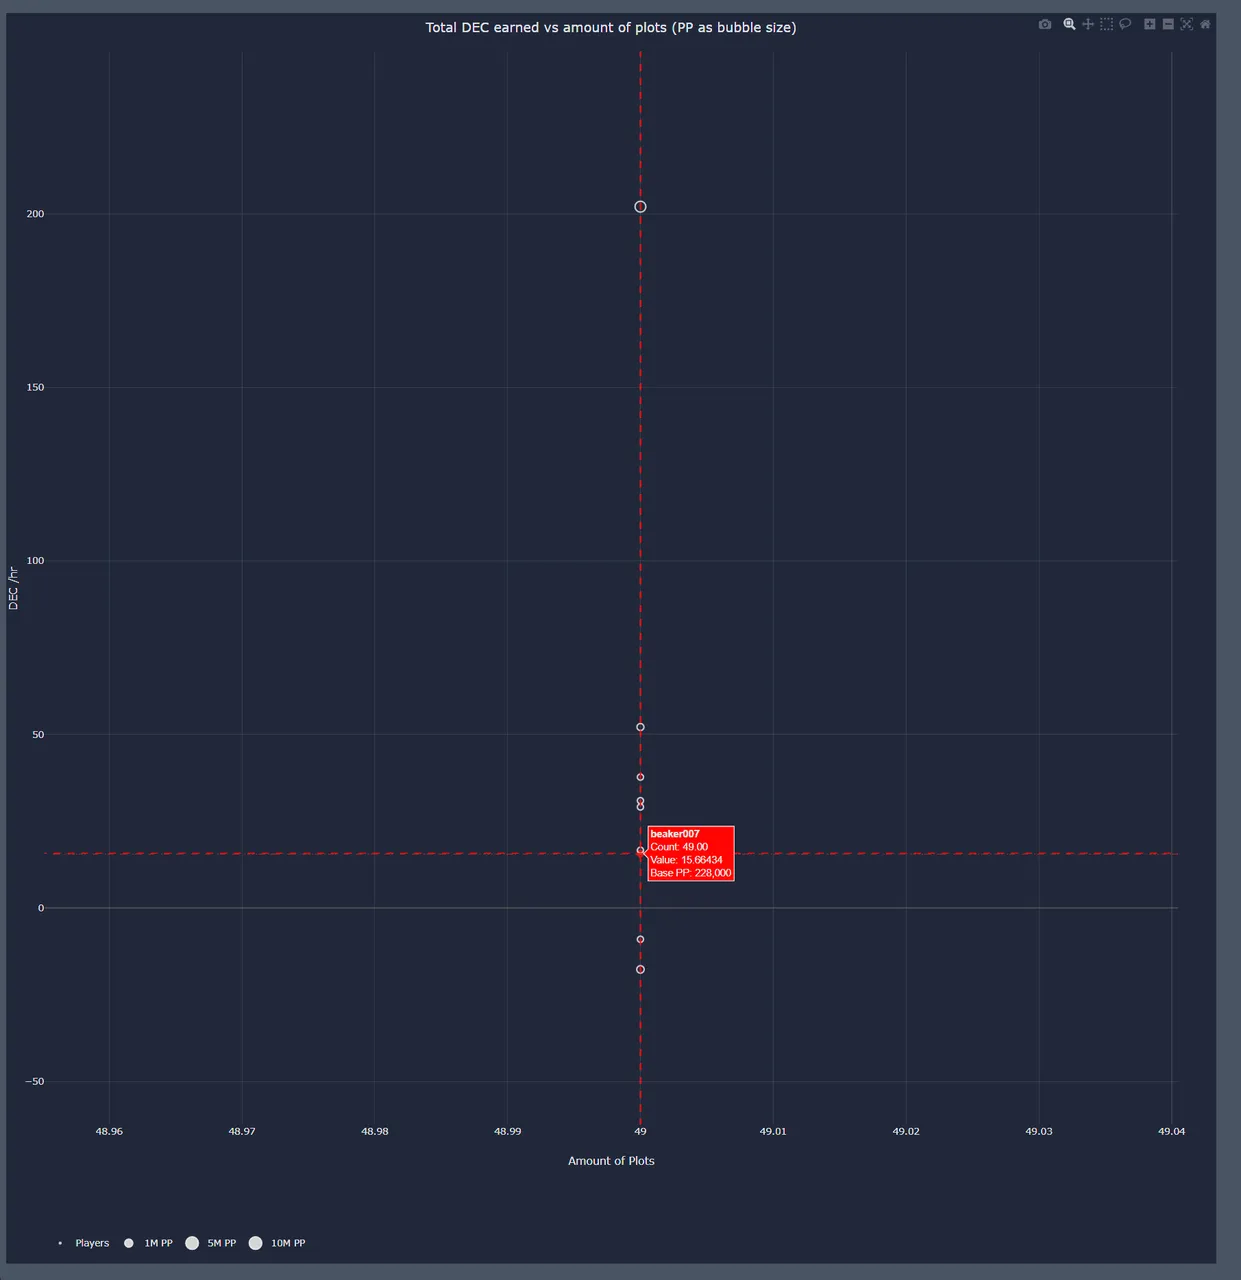Select the largest bubble near 200 DEC
Screen dimensions: 1241x1280
(640, 207)
